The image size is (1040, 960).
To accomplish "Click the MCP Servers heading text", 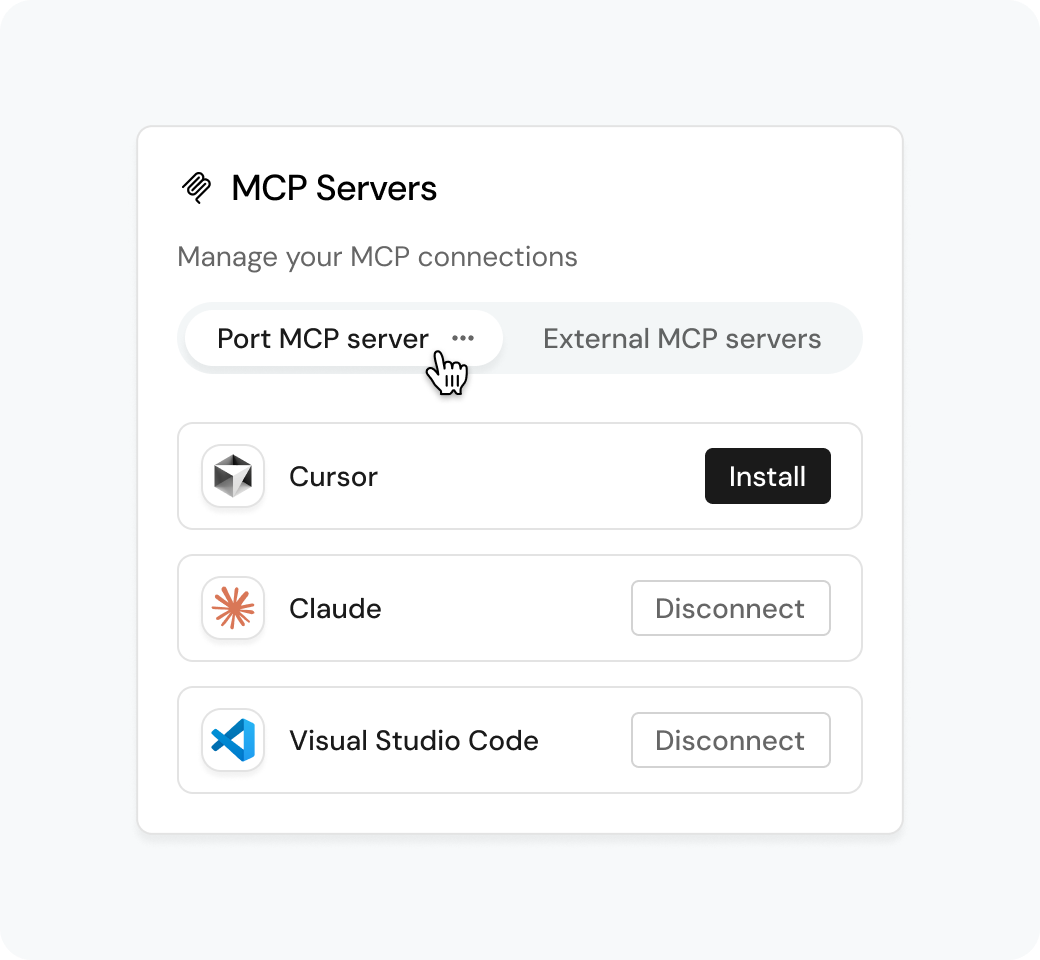I will click(334, 188).
